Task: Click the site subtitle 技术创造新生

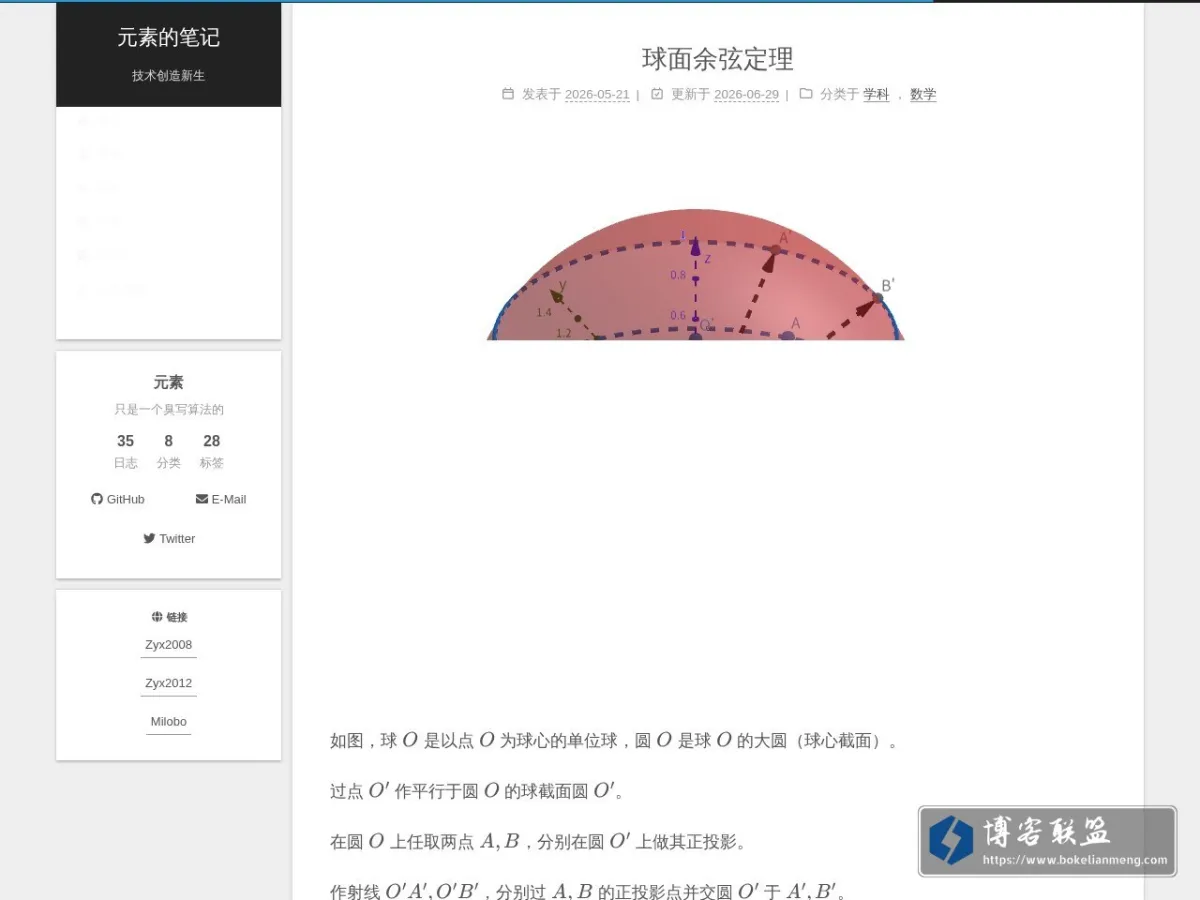Action: 168,76
